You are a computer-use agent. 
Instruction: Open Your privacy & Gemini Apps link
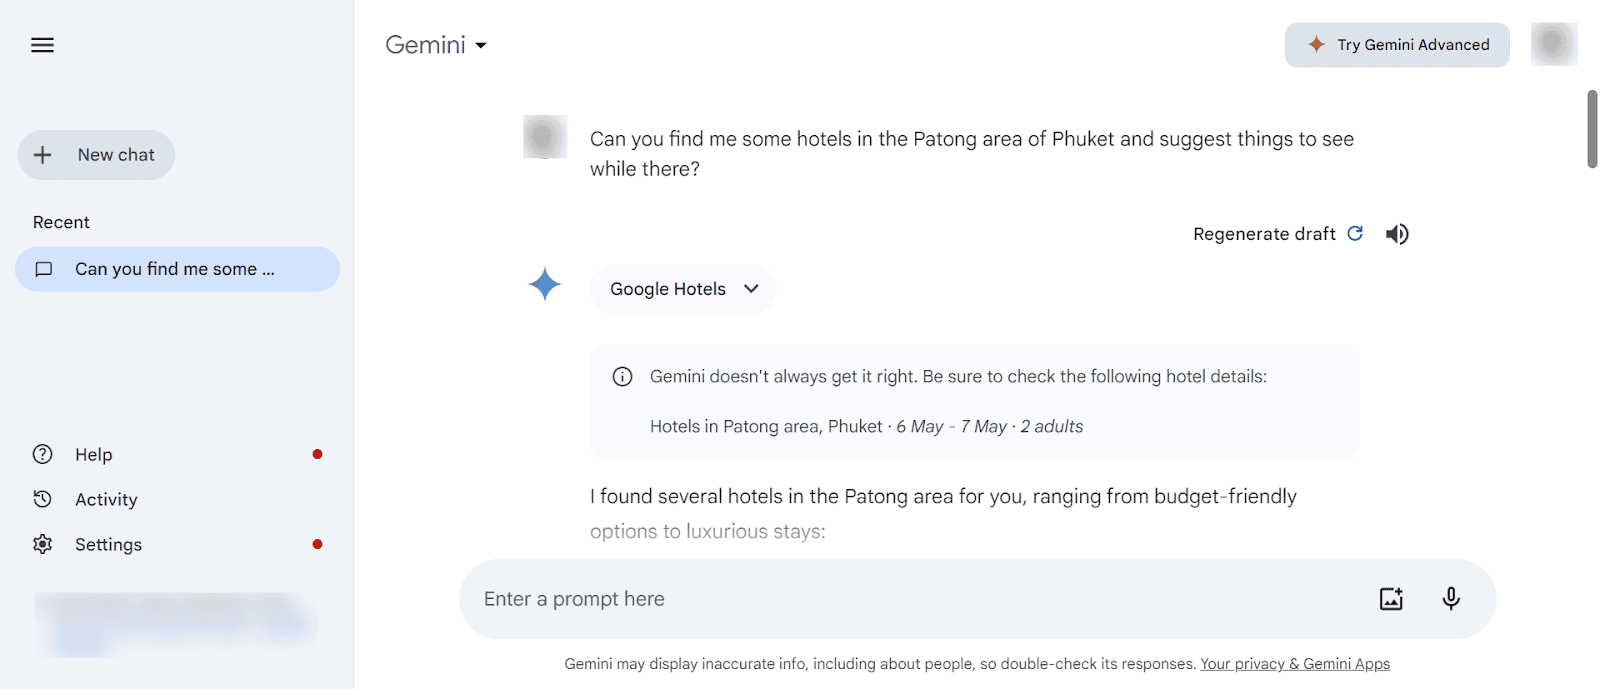pos(1295,664)
